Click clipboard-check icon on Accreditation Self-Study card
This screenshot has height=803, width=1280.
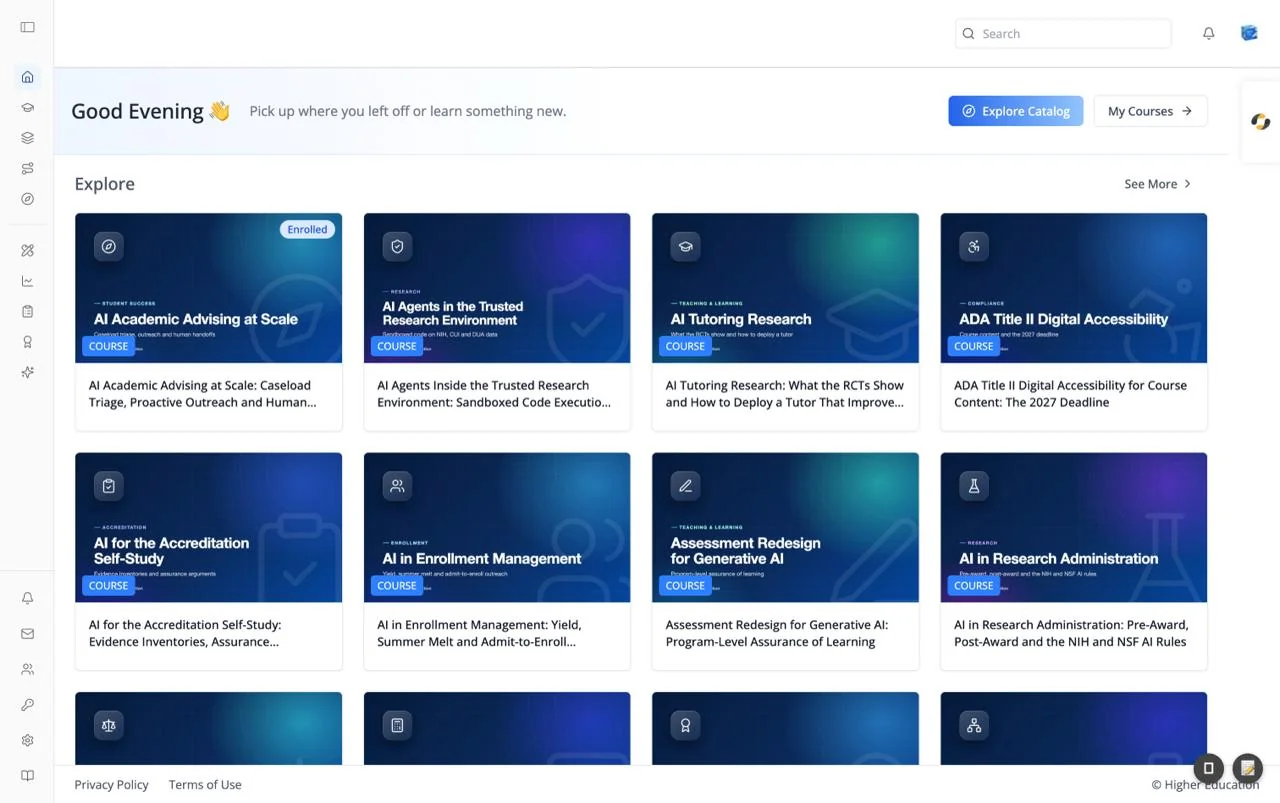tap(109, 486)
